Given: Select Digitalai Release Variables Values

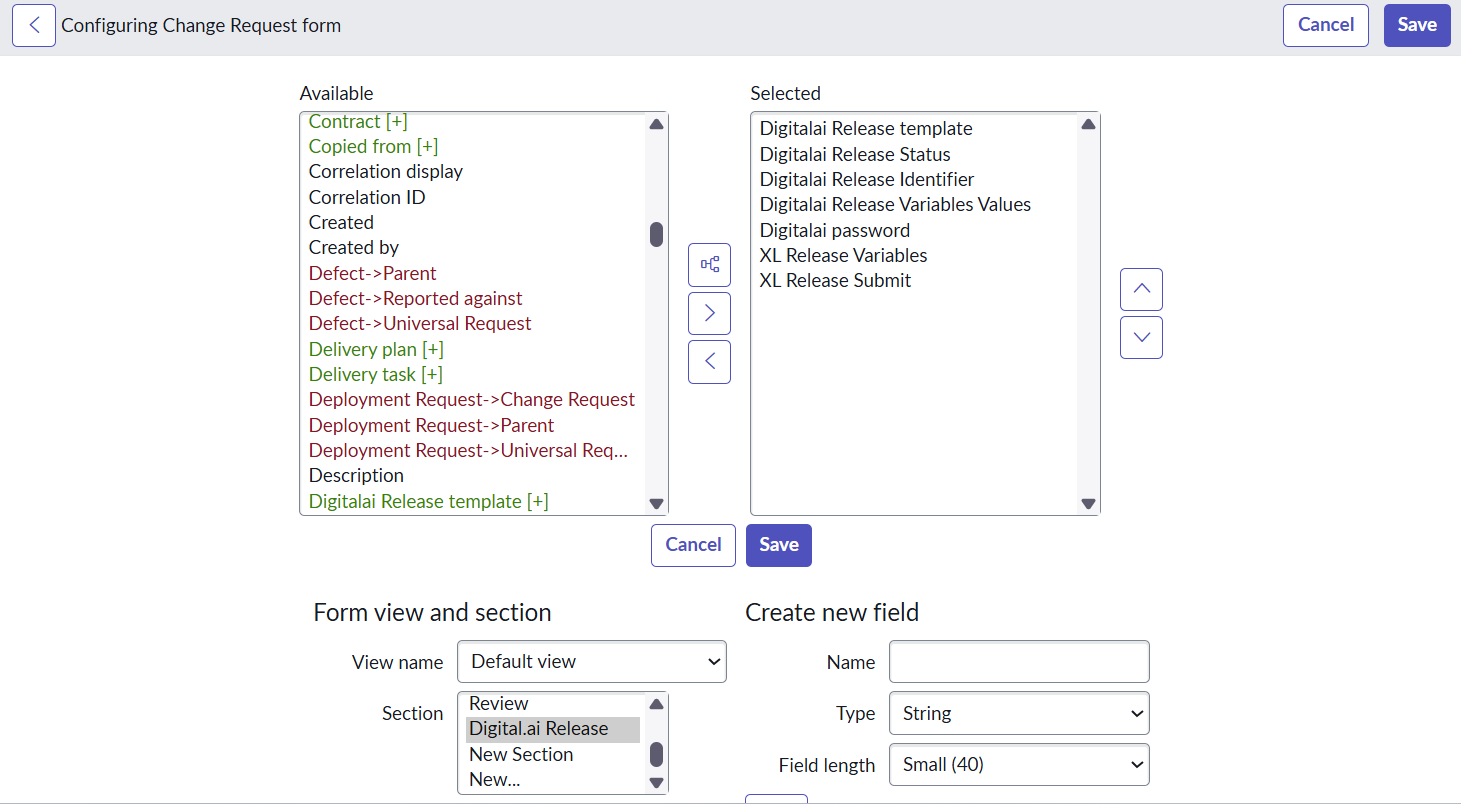Looking at the screenshot, I should [x=895, y=204].
